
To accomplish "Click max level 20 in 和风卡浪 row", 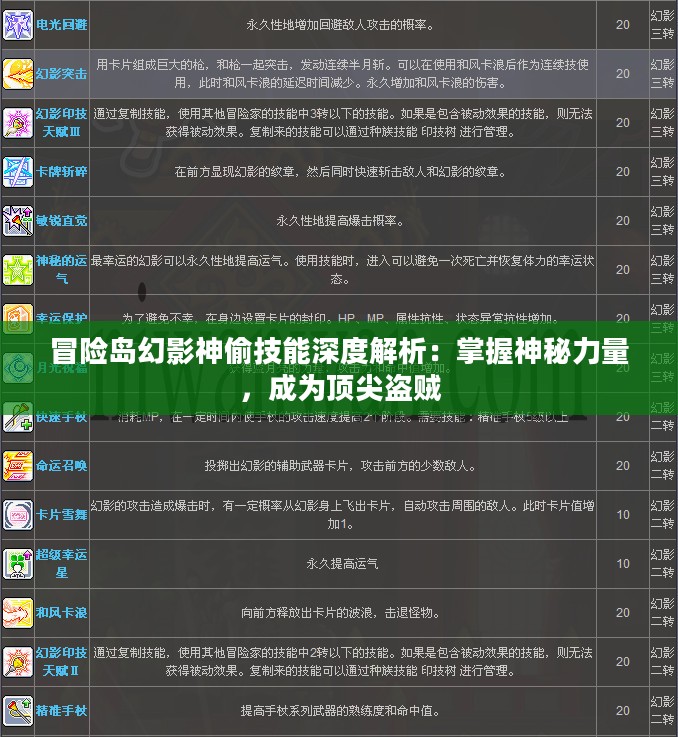I will [623, 612].
